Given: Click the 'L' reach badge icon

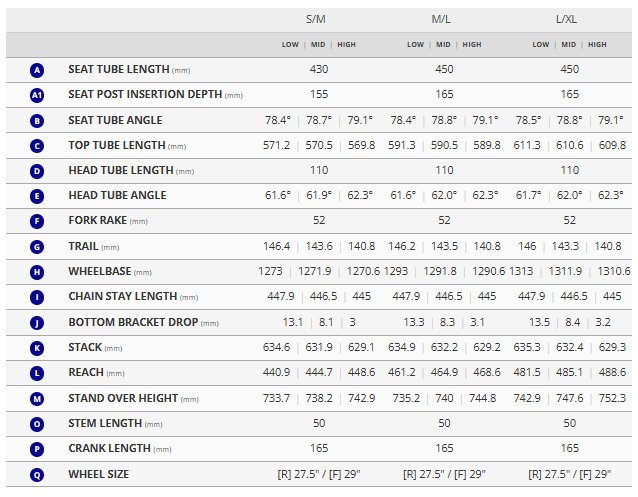Looking at the screenshot, I should (x=37, y=372).
